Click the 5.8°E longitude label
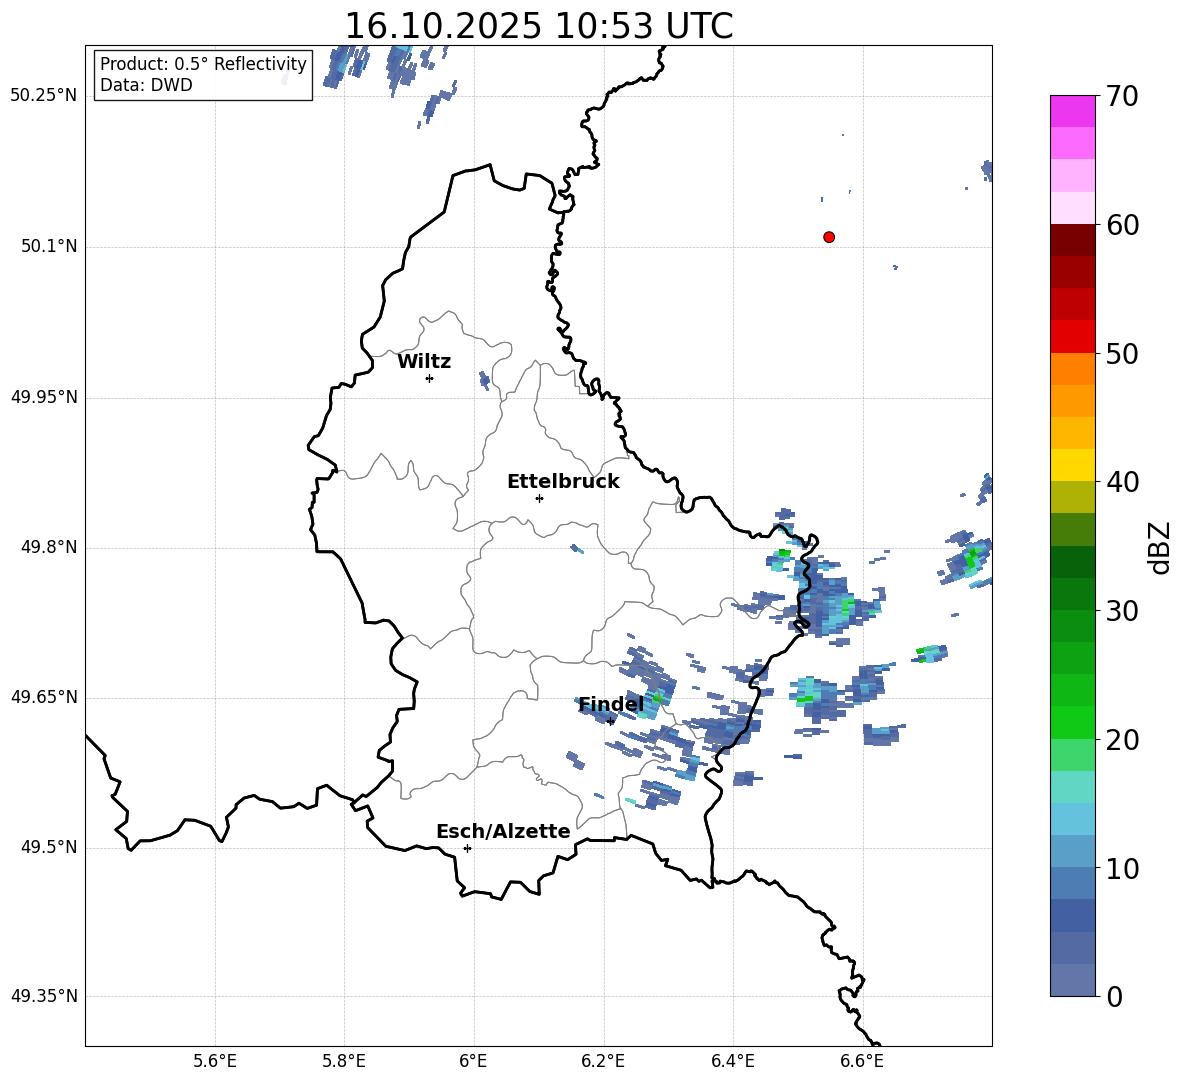The height and width of the screenshot is (1081, 1184). tap(344, 1061)
